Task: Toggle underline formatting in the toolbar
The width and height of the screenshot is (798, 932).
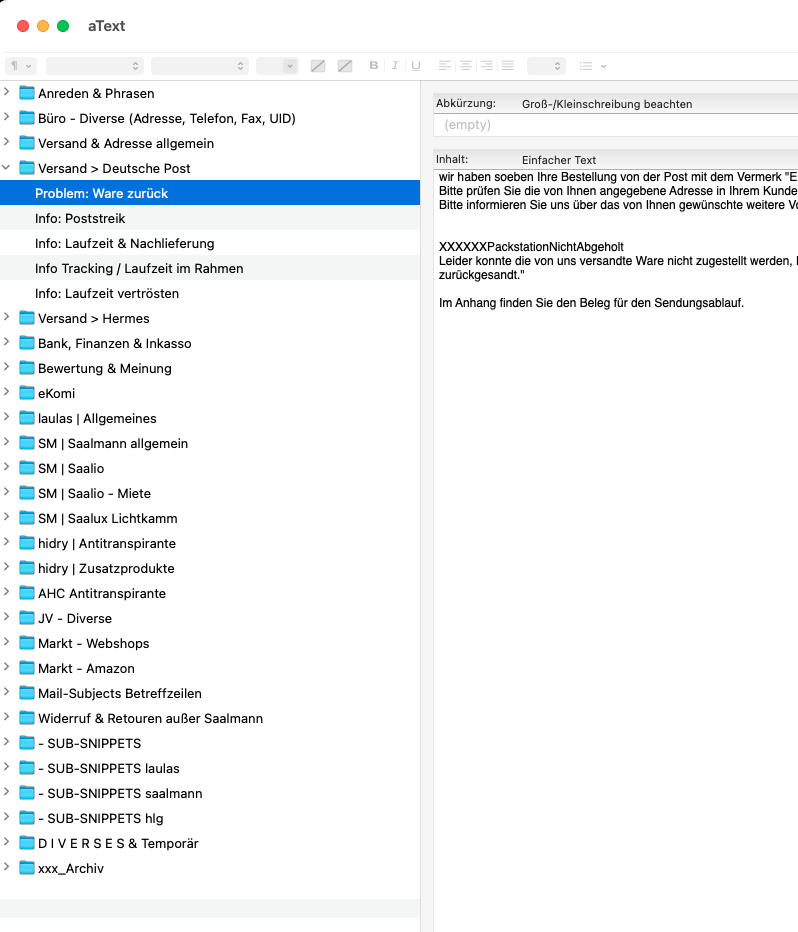Action: (416, 66)
